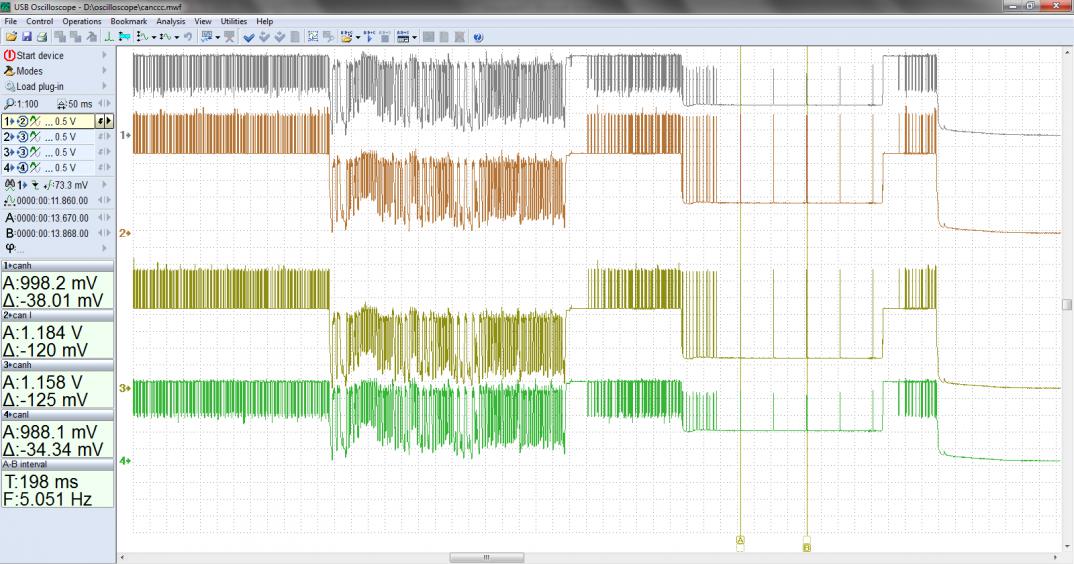Expand the Modes submenu arrow

click(x=103, y=71)
